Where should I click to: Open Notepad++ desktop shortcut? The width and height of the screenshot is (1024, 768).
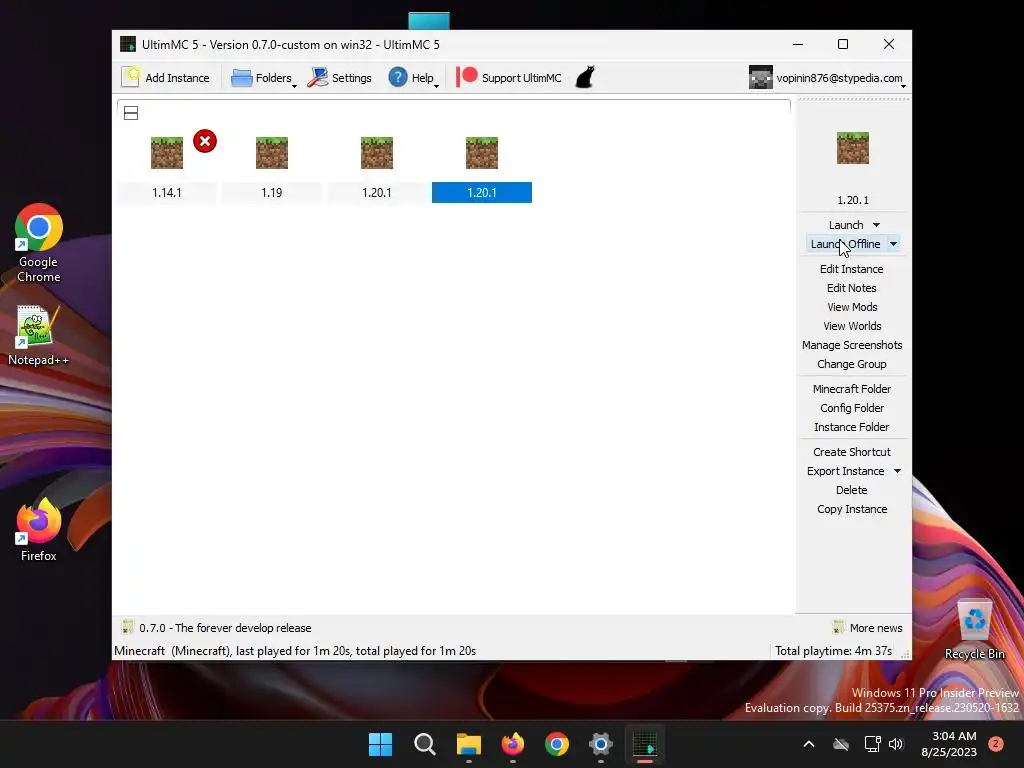[38, 335]
